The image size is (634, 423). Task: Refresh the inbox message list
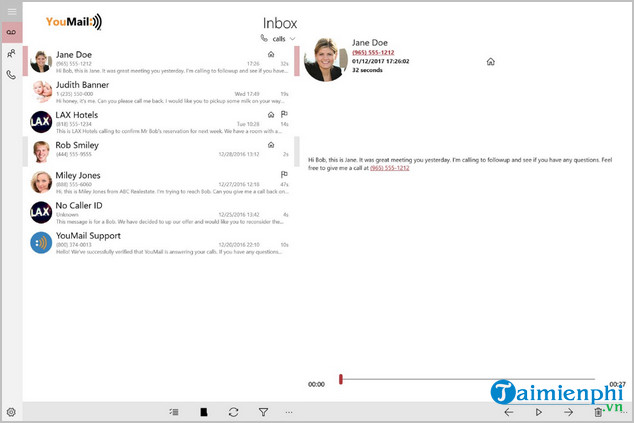click(x=233, y=412)
